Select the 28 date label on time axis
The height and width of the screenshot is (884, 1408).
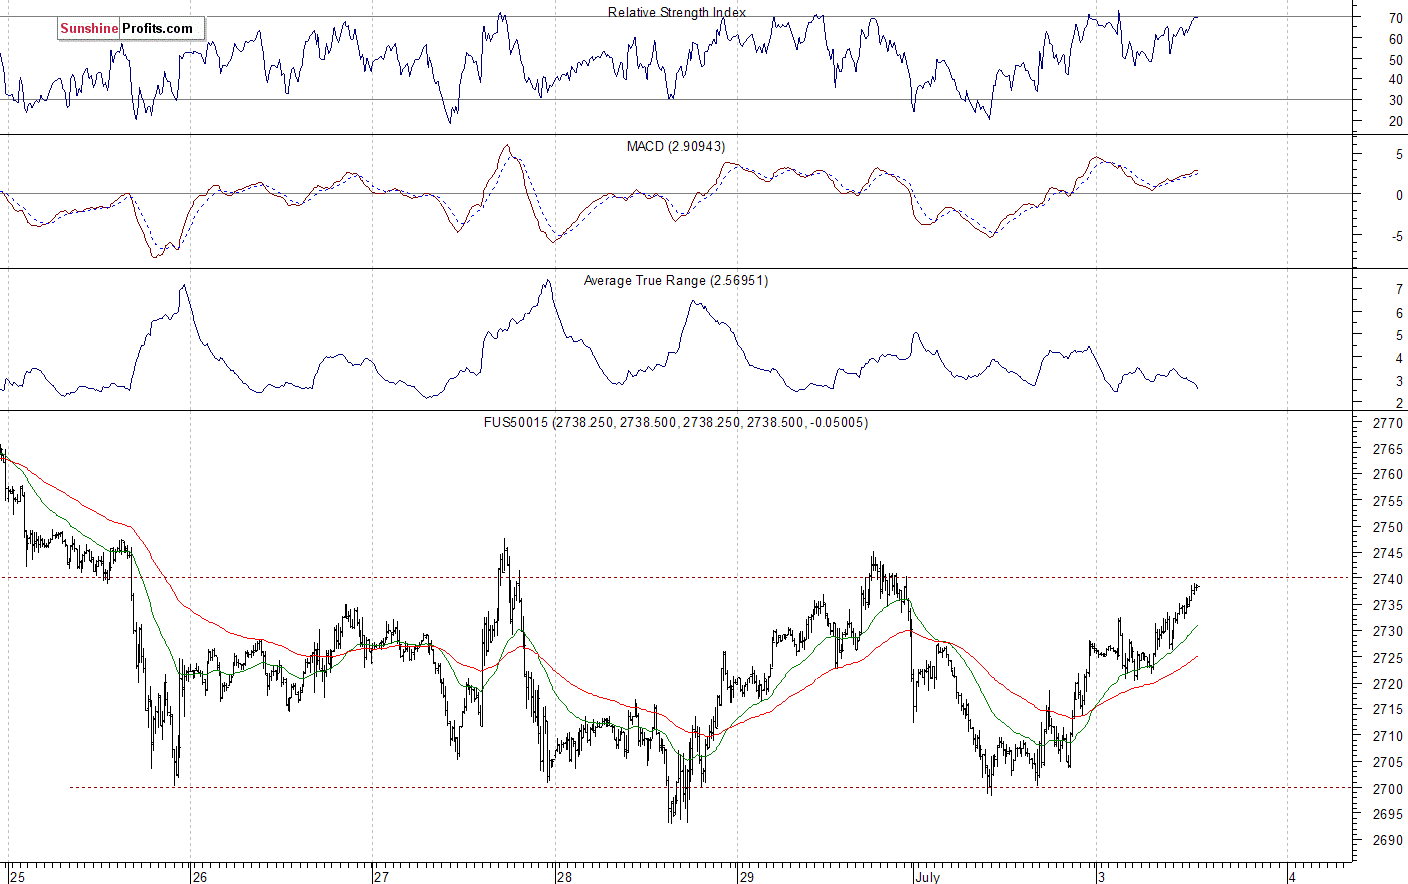coord(565,877)
